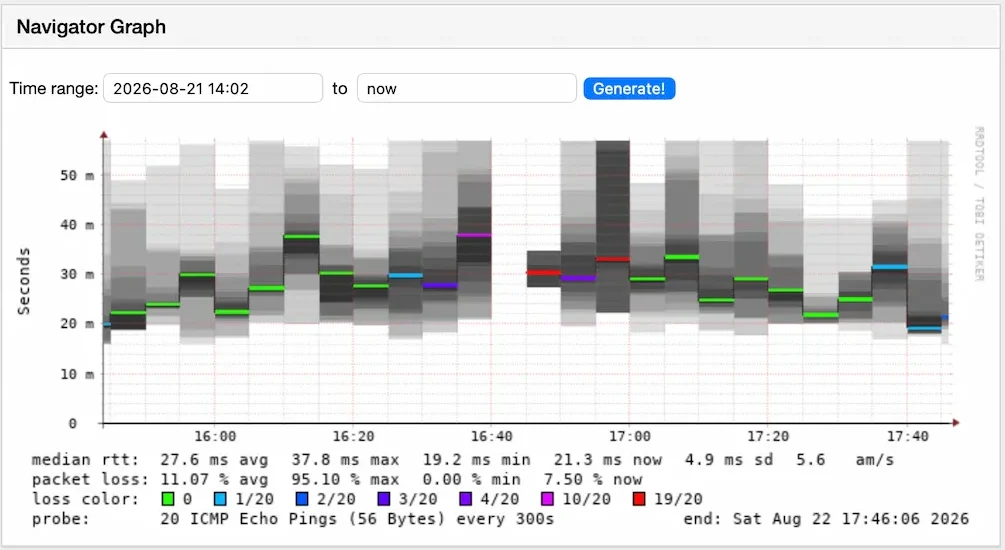
Task: Click the indigo 3/20 loss swatch
Action: pos(383,499)
